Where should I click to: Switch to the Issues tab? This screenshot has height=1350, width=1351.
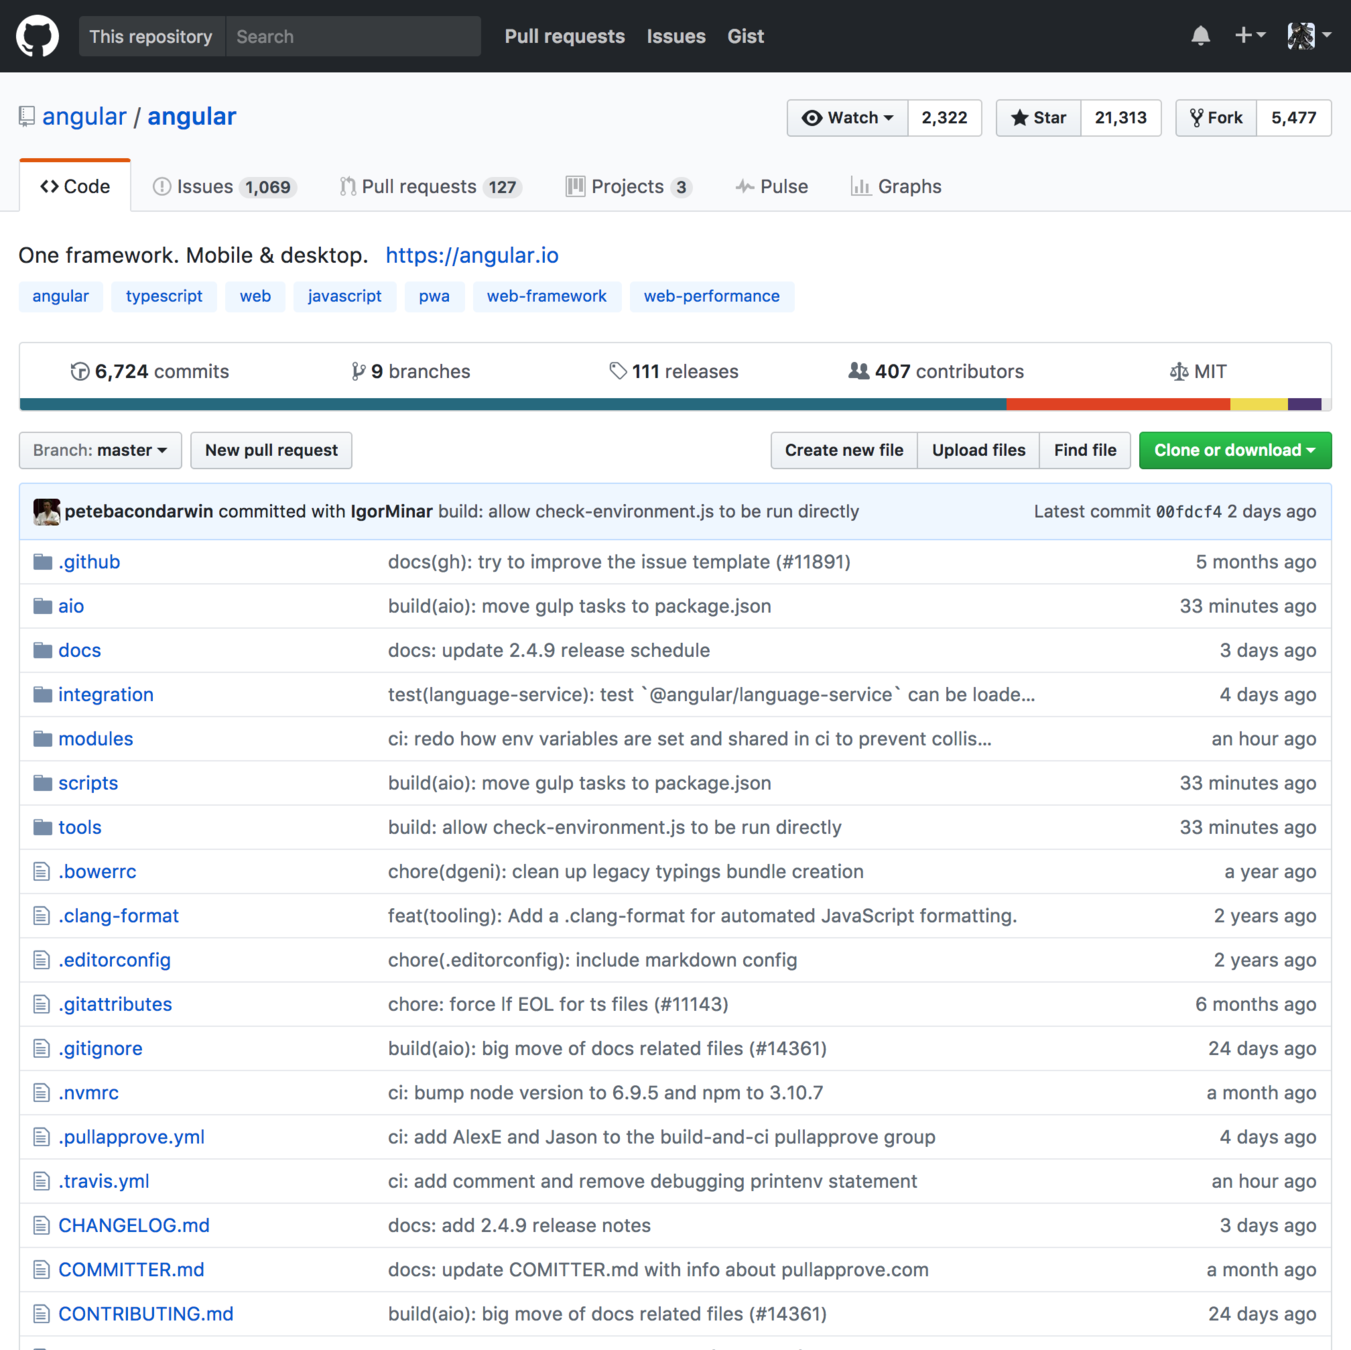223,187
